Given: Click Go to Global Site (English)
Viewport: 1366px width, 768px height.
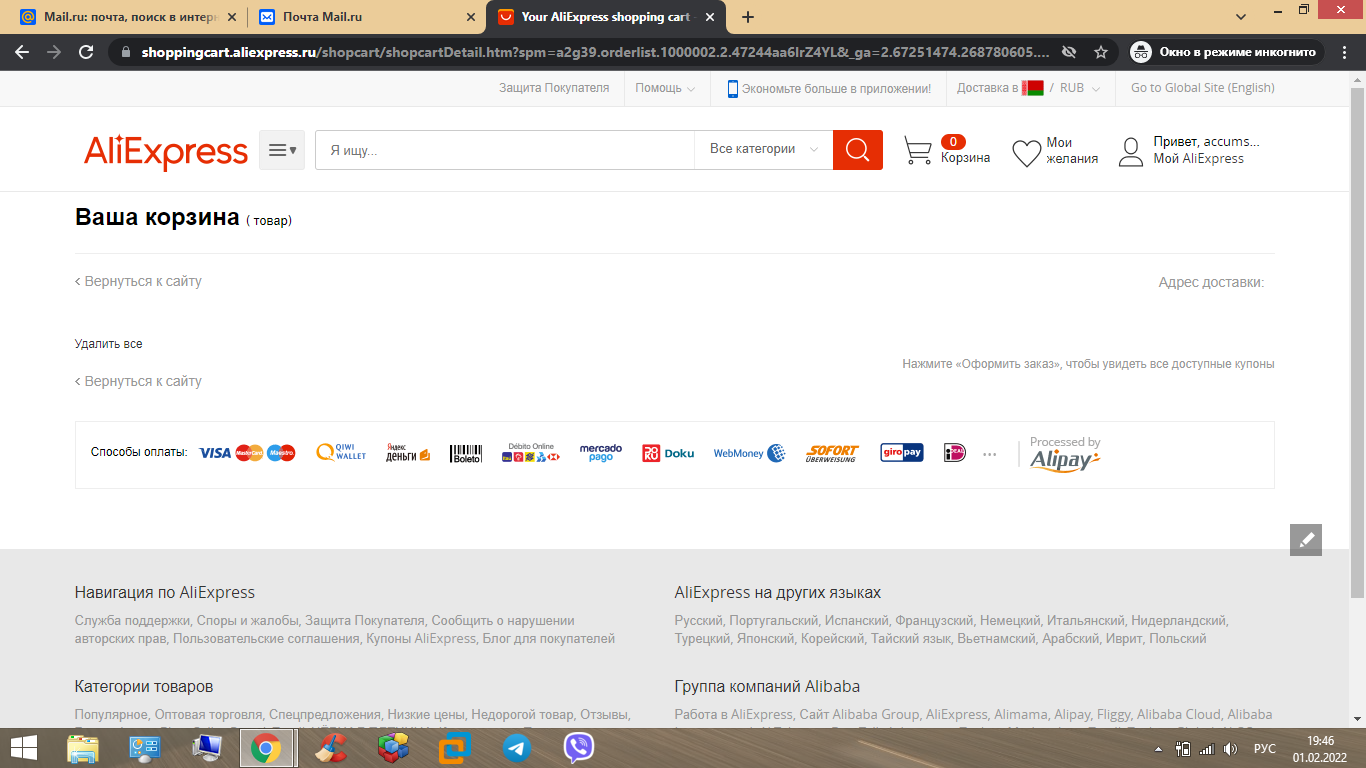Looking at the screenshot, I should click(1203, 88).
